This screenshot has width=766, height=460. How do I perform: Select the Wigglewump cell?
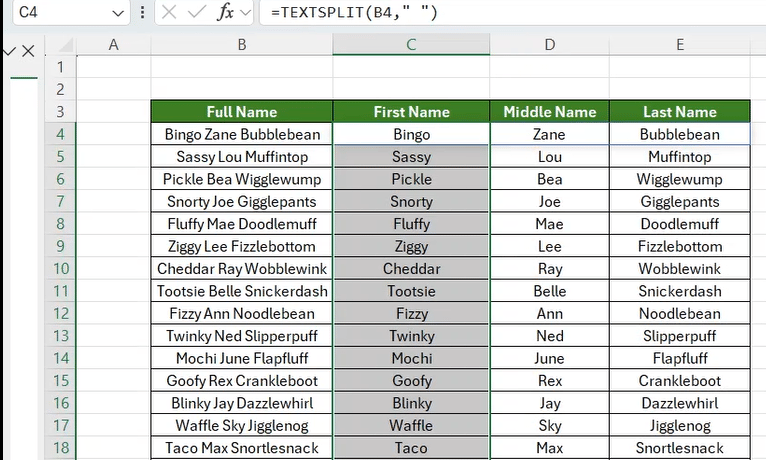[x=680, y=179]
